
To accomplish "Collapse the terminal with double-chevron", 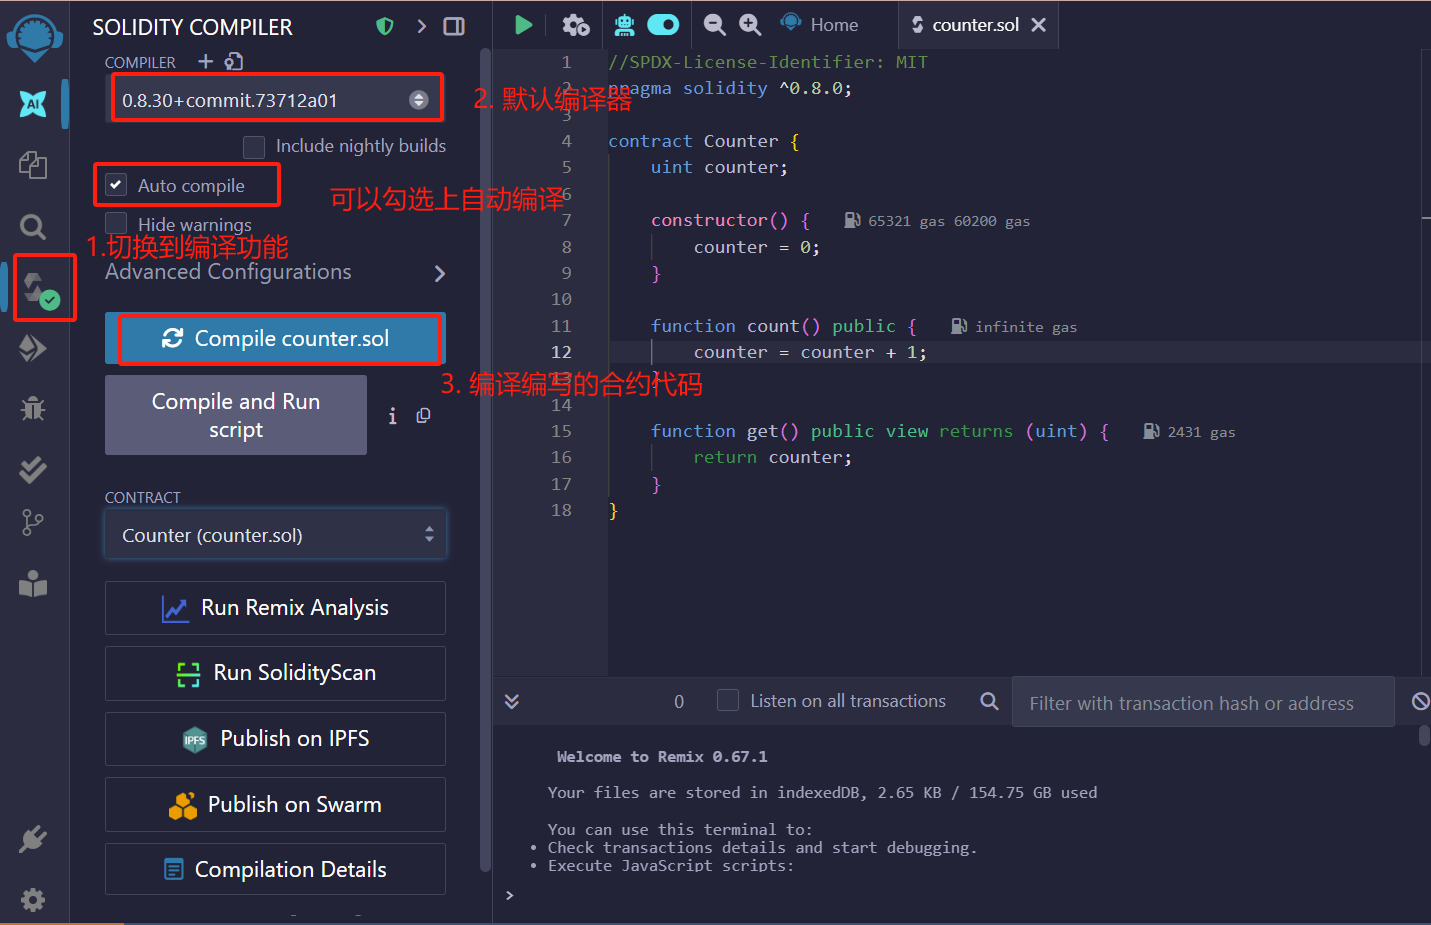I will (512, 701).
